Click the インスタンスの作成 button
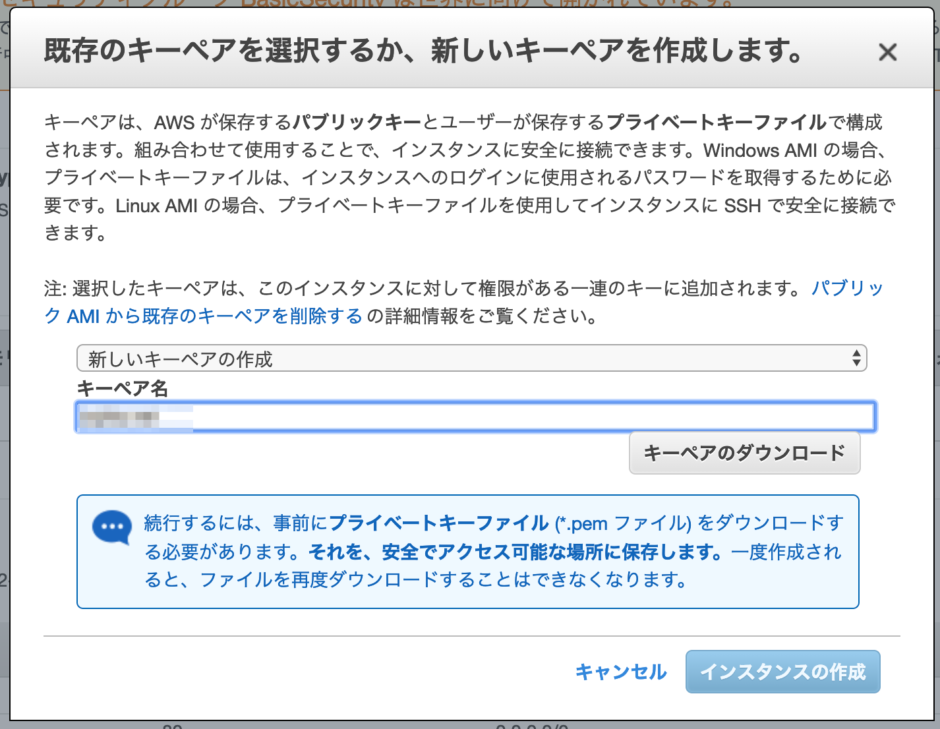940x729 pixels. click(x=783, y=671)
